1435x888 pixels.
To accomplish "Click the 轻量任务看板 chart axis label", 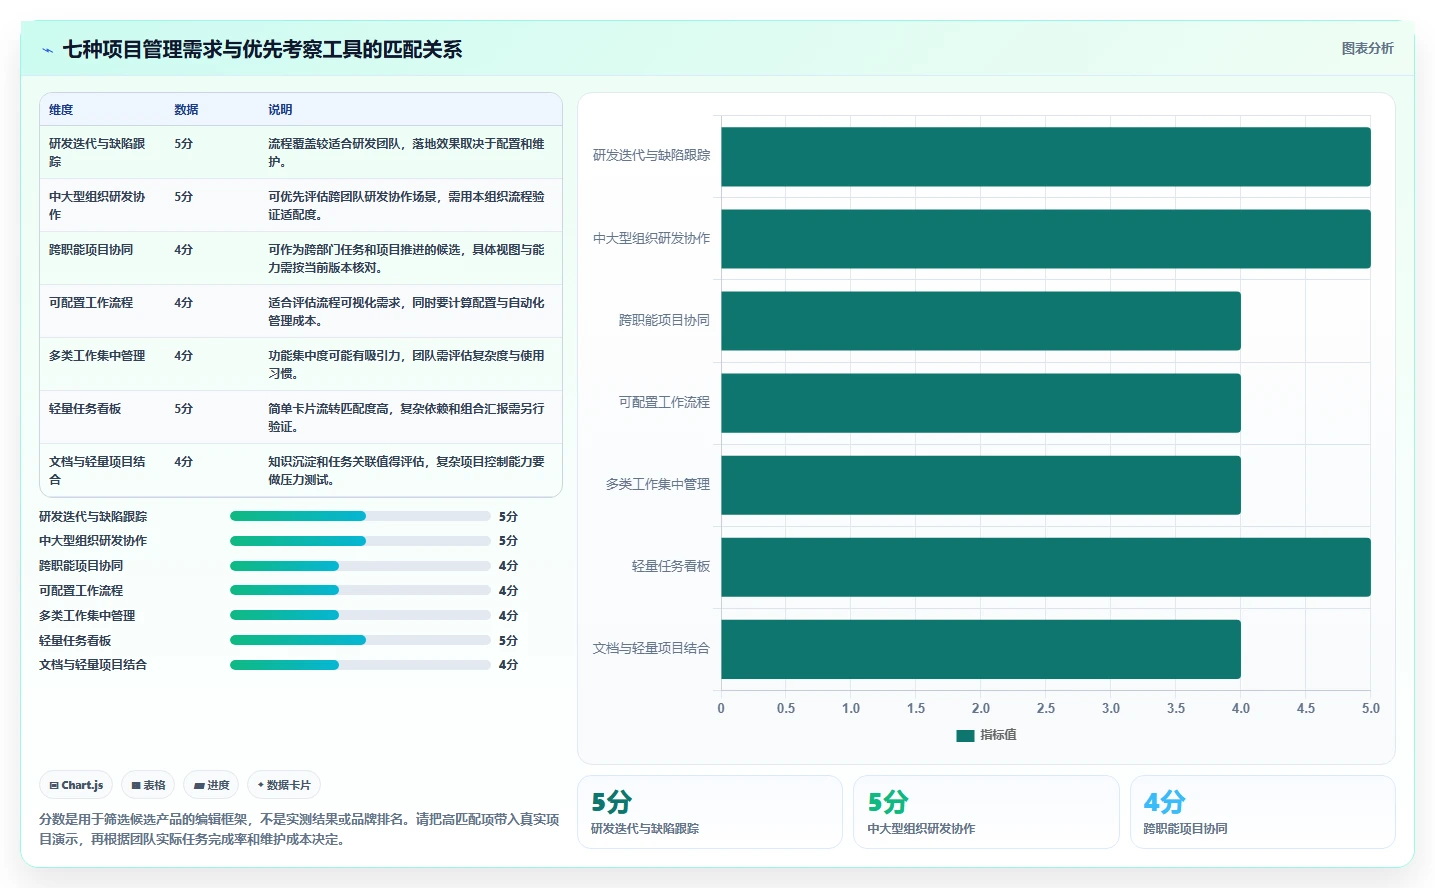I will click(x=671, y=566).
